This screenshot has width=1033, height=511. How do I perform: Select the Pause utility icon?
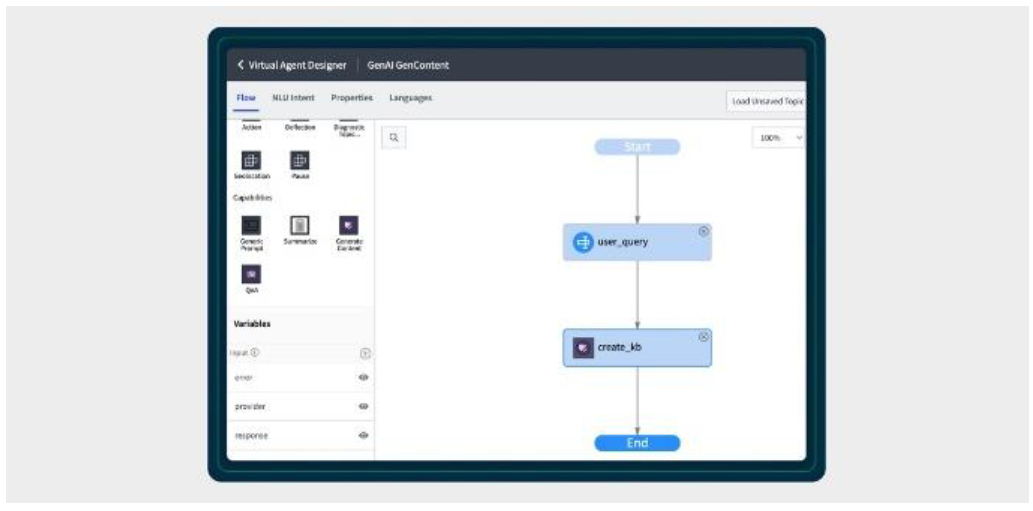click(x=300, y=160)
